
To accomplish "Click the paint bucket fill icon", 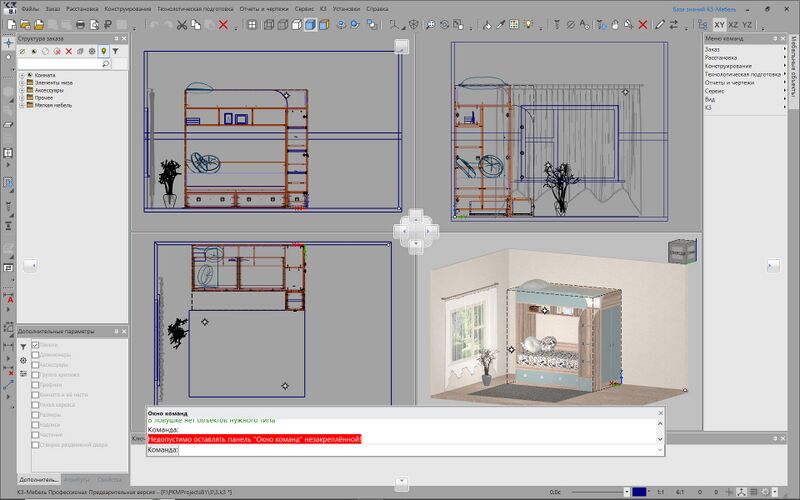I will 487,24.
